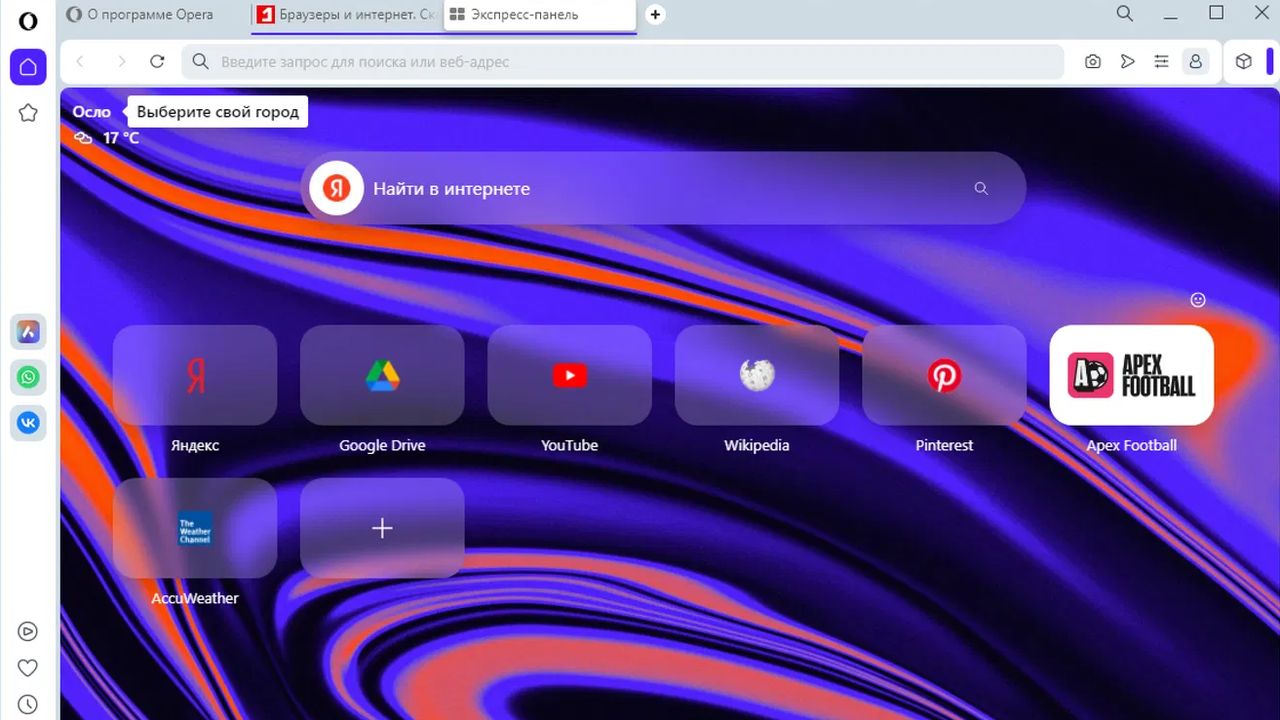Open the Google Drive speed dial tile
This screenshot has width=1280, height=720.
coord(382,376)
